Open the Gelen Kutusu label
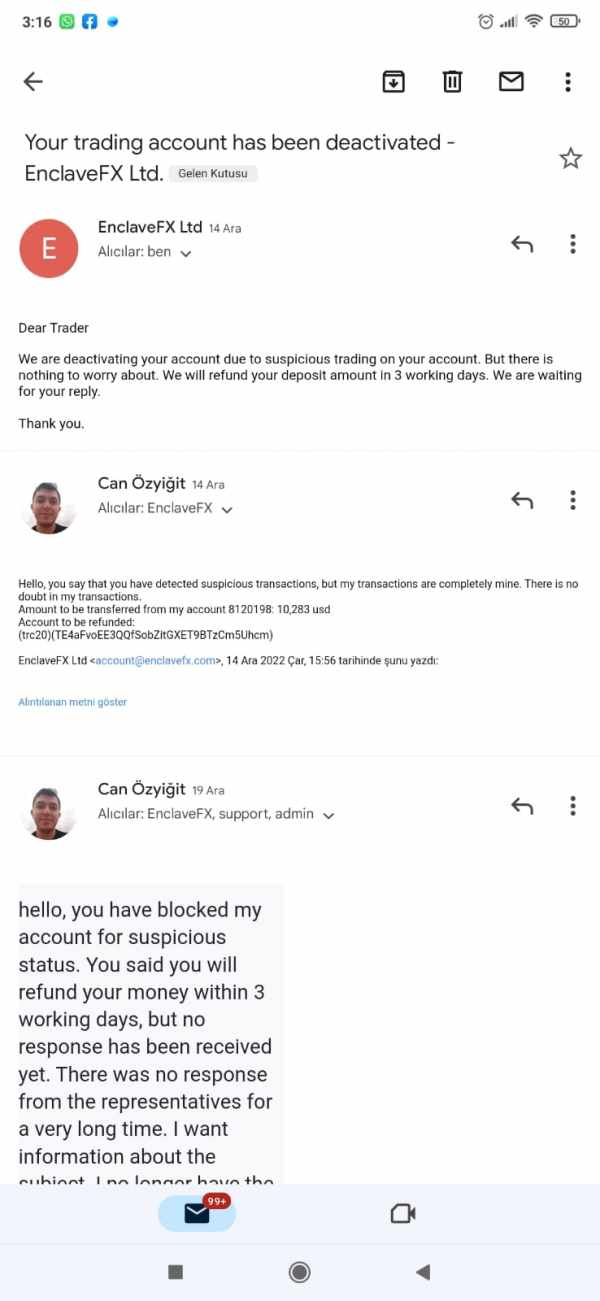The image size is (600, 1301). coord(213,173)
